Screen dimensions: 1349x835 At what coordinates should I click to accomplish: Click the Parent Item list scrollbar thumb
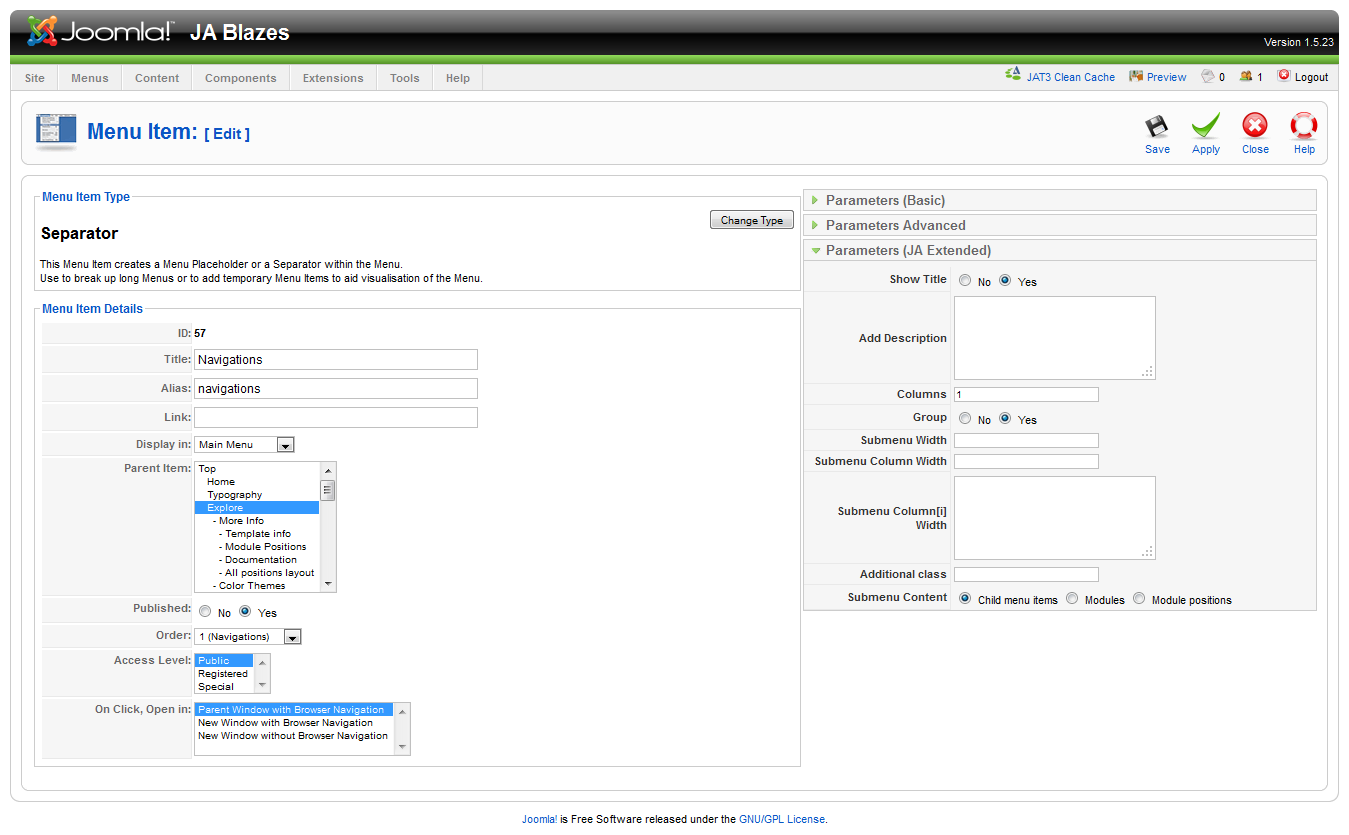(x=328, y=490)
